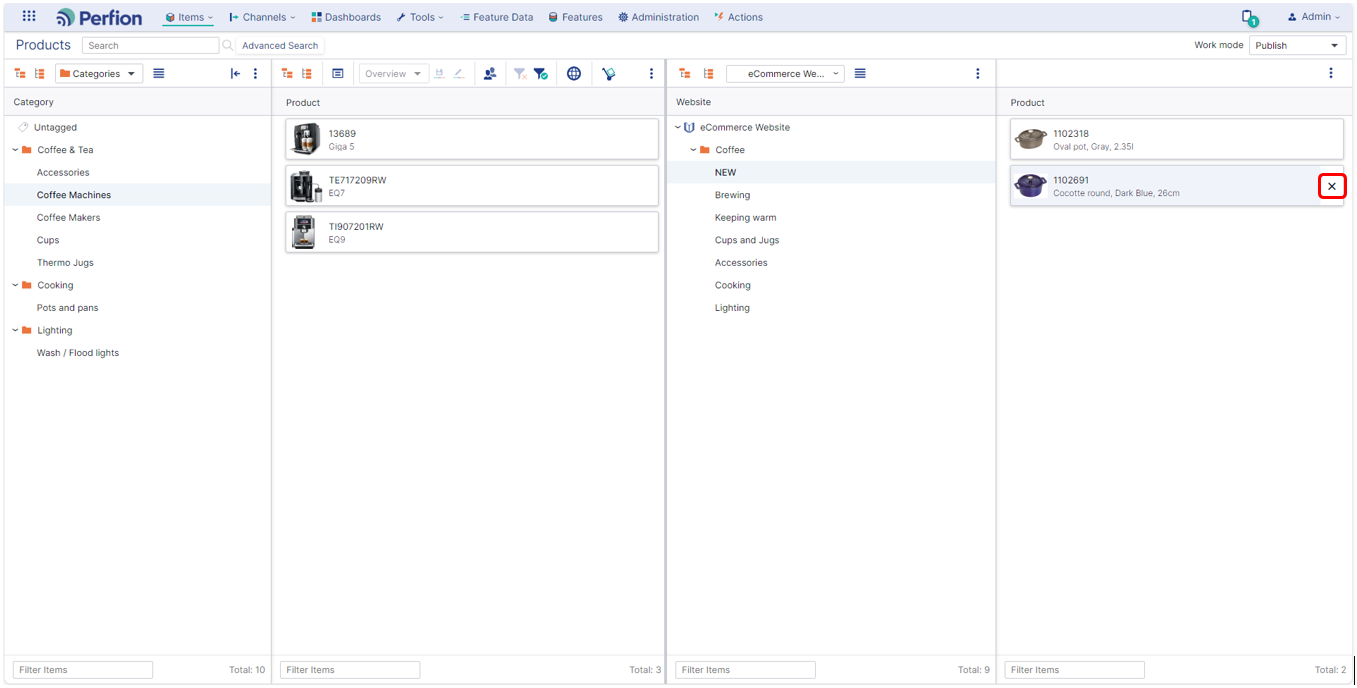This screenshot has height=688, width=1357.
Task: Open the Work mode Publish dropdown
Action: [1298, 45]
